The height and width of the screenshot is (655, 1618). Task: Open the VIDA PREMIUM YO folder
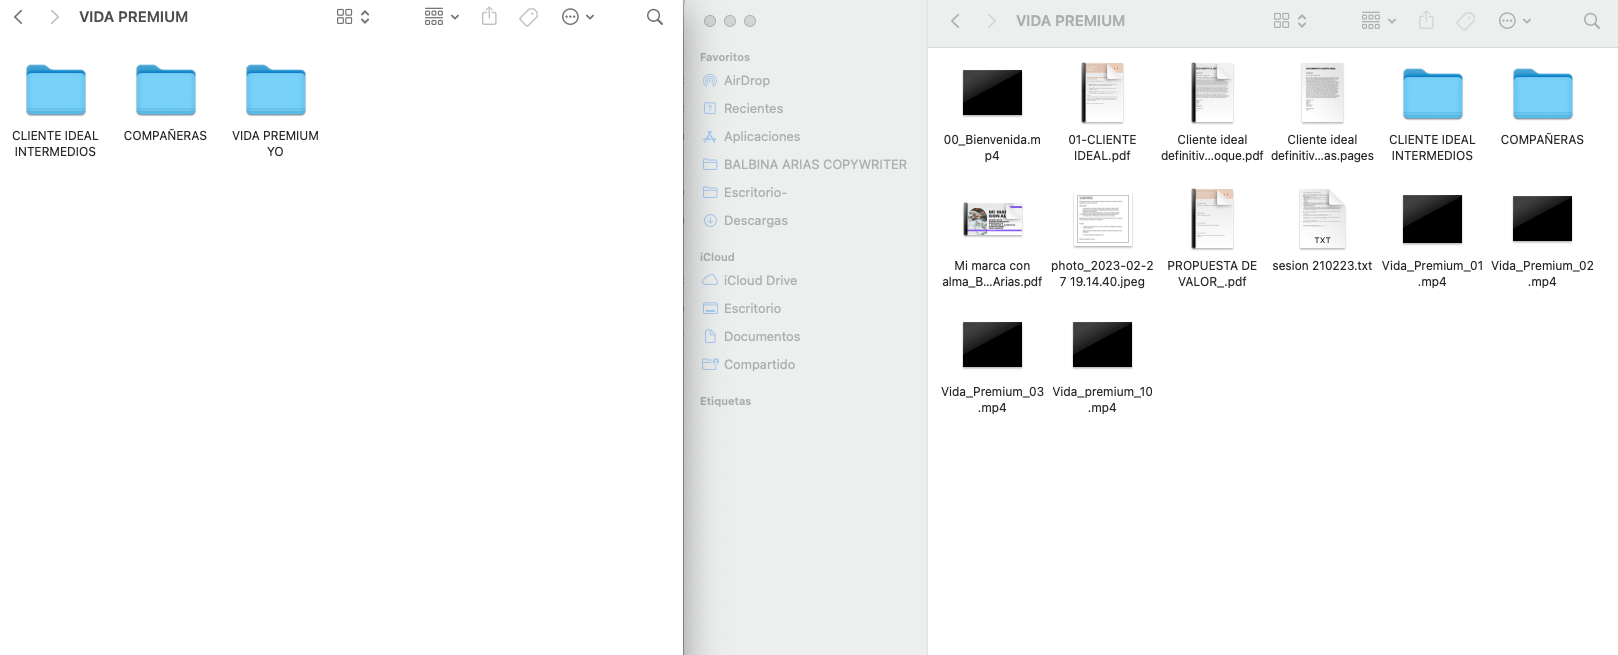coord(275,92)
